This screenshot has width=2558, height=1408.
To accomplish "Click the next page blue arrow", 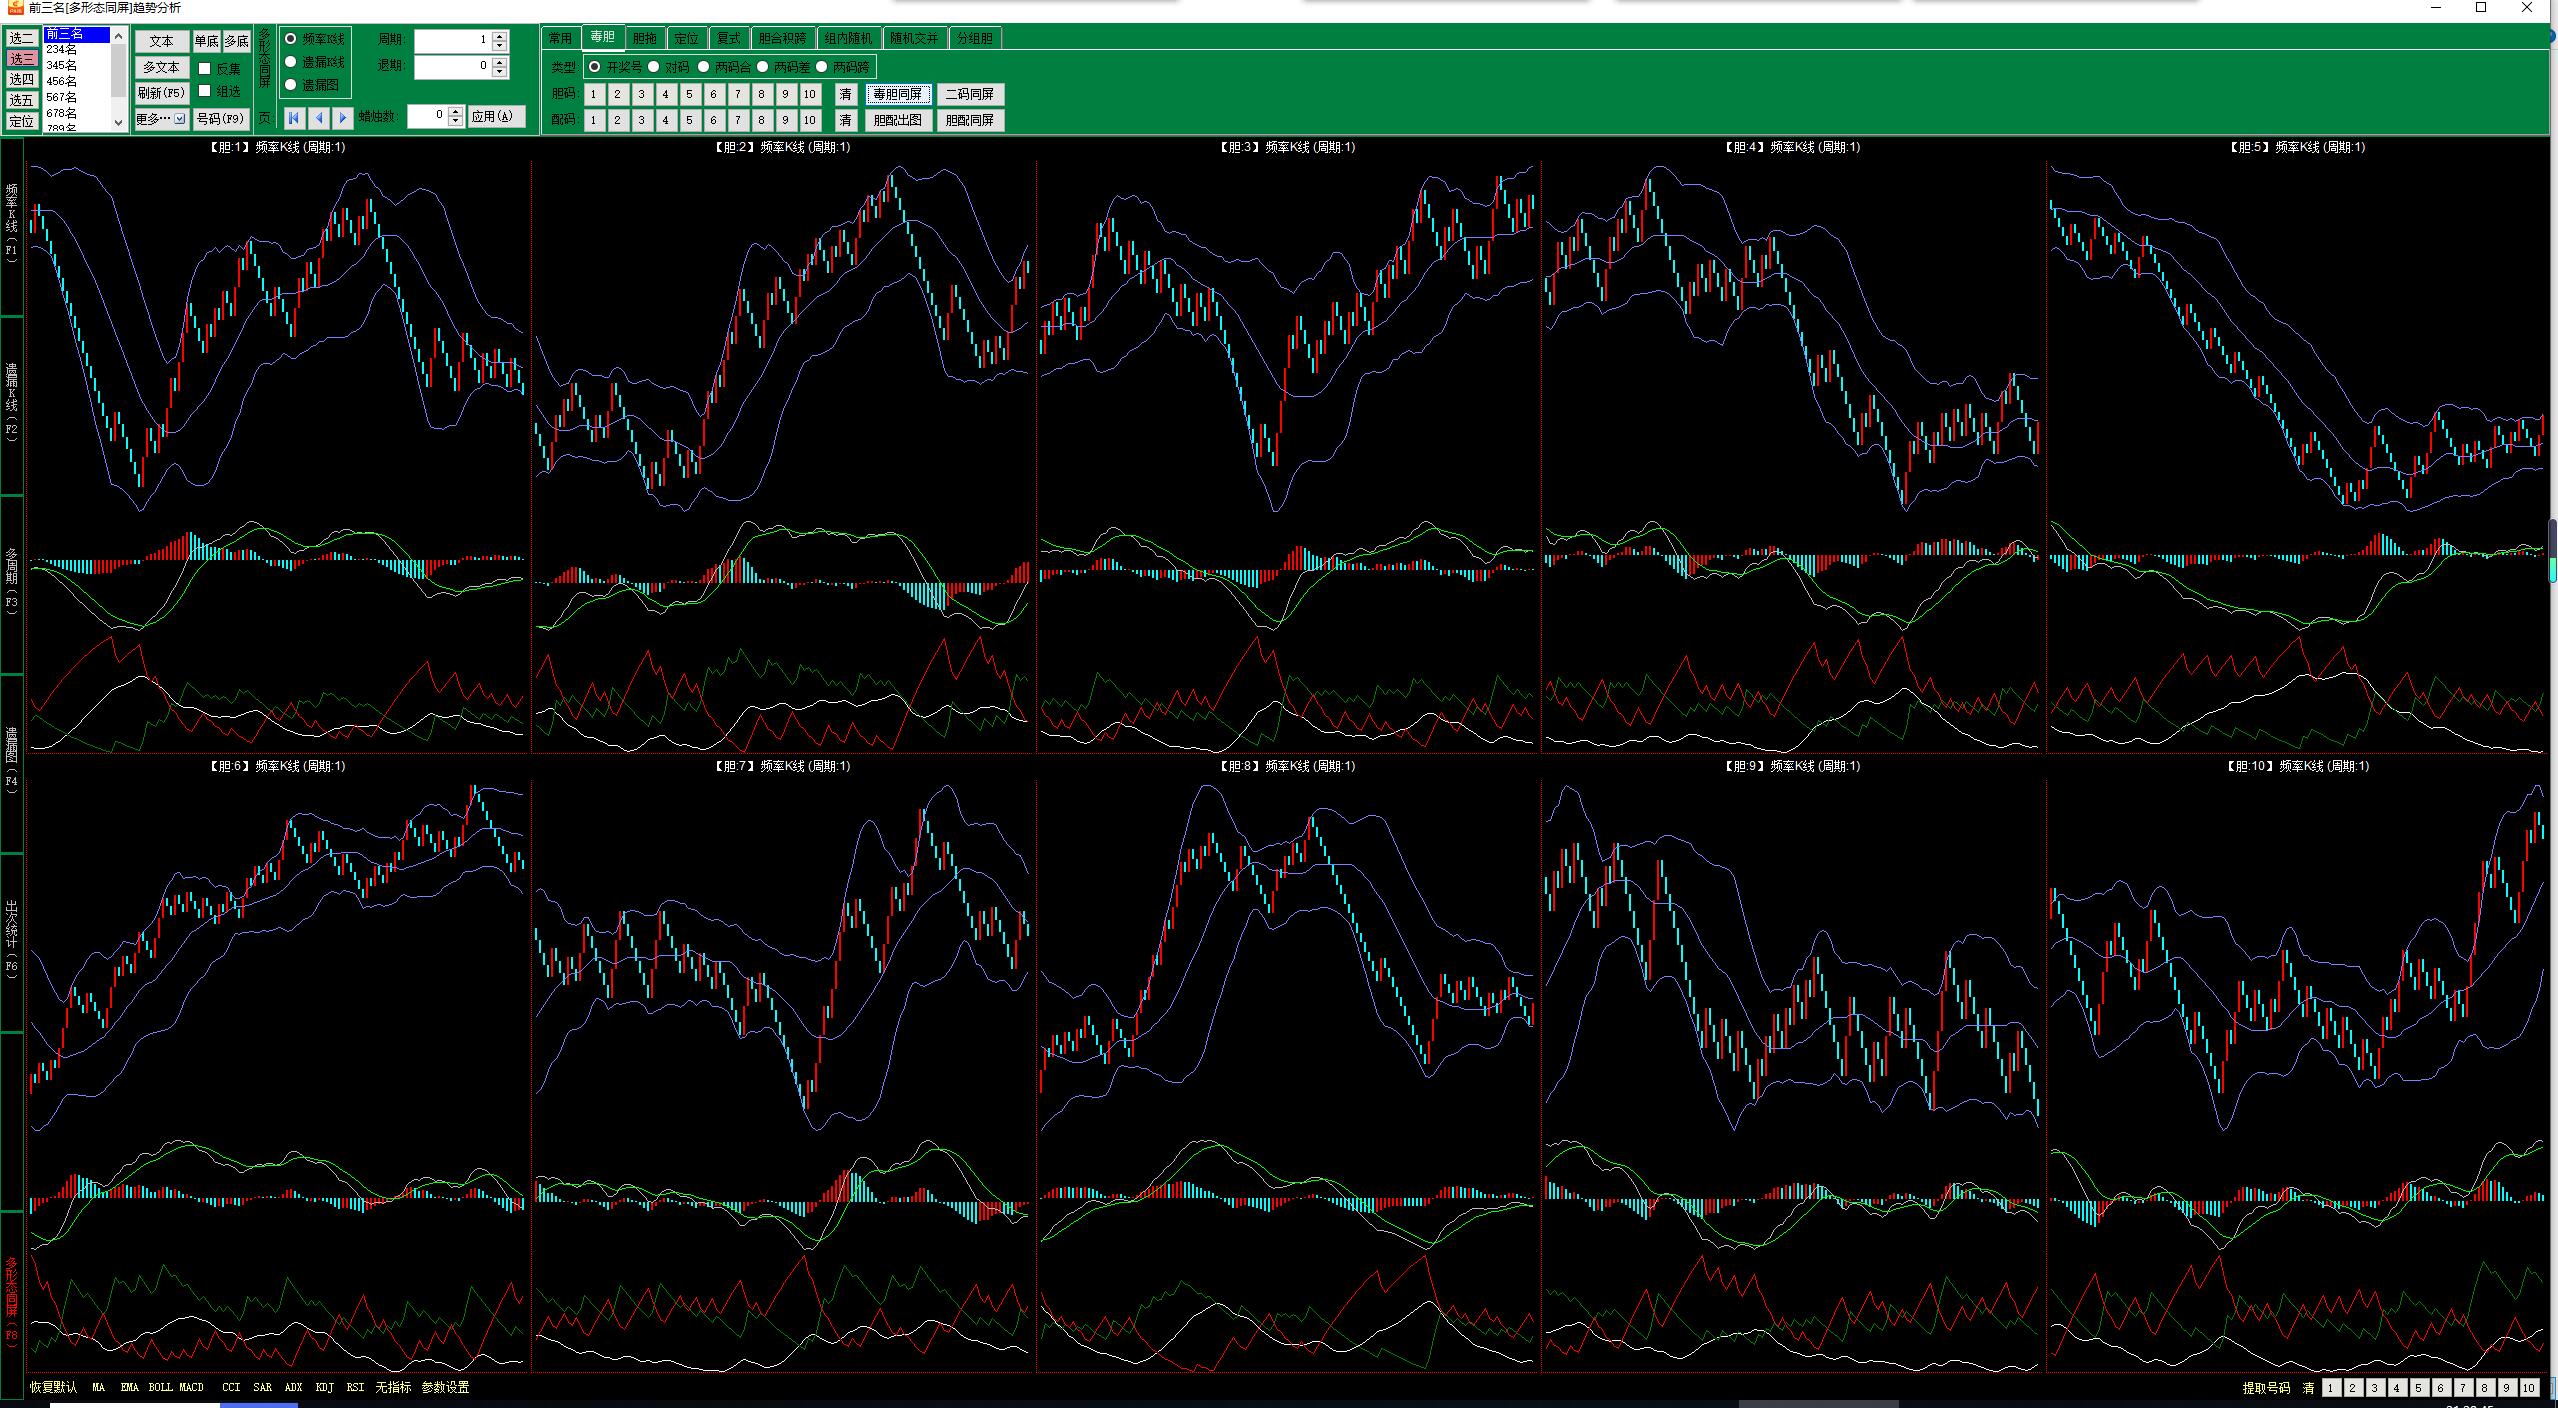I will tap(343, 118).
